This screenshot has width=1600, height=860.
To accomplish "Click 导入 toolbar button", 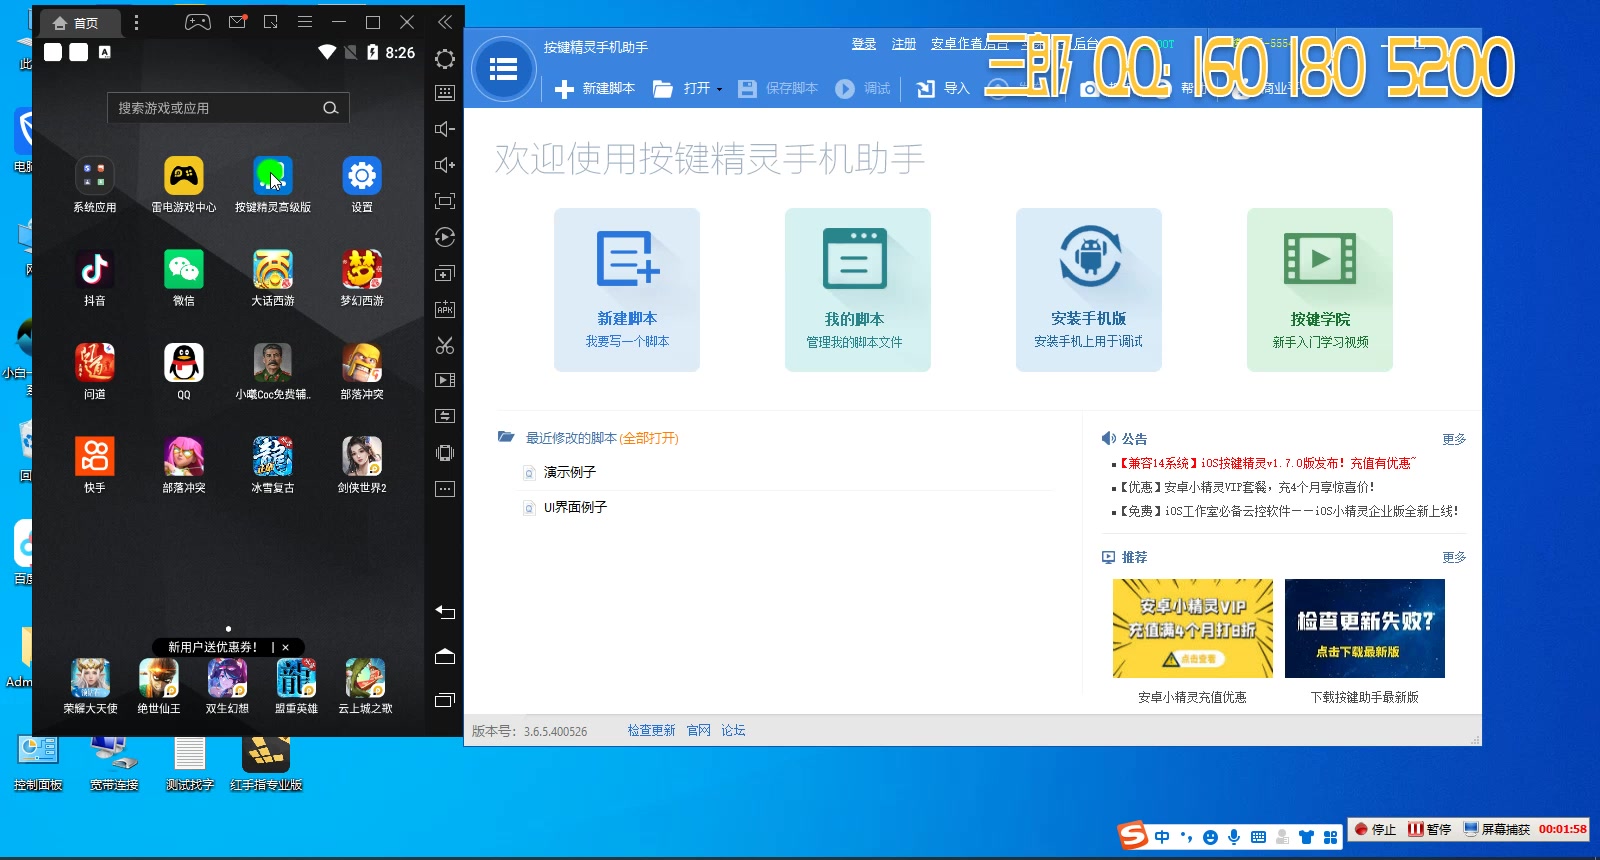I will [x=943, y=89].
